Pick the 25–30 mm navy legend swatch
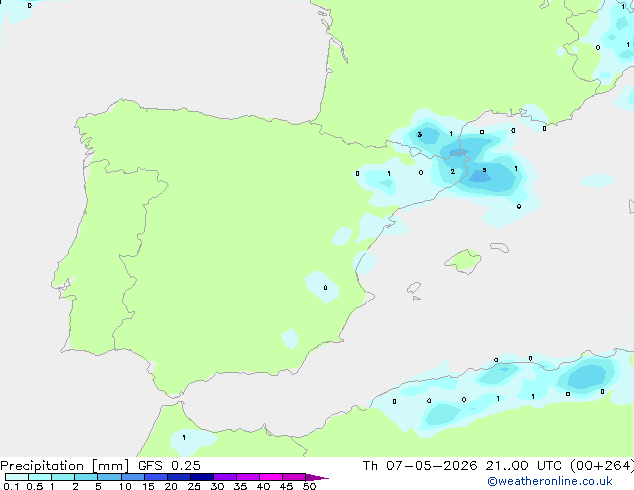The height and width of the screenshot is (490, 634). (x=202, y=477)
